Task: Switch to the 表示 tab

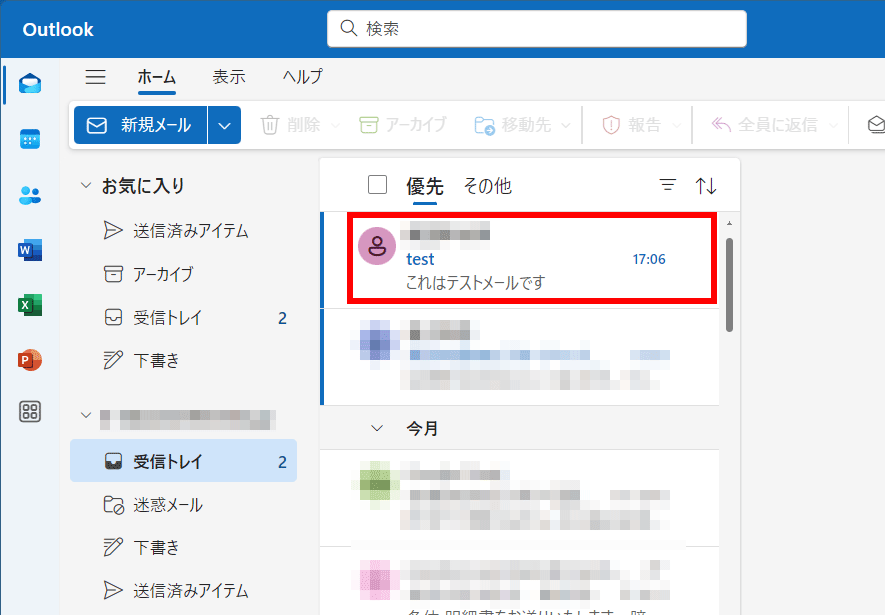Action: pyautogui.click(x=229, y=77)
